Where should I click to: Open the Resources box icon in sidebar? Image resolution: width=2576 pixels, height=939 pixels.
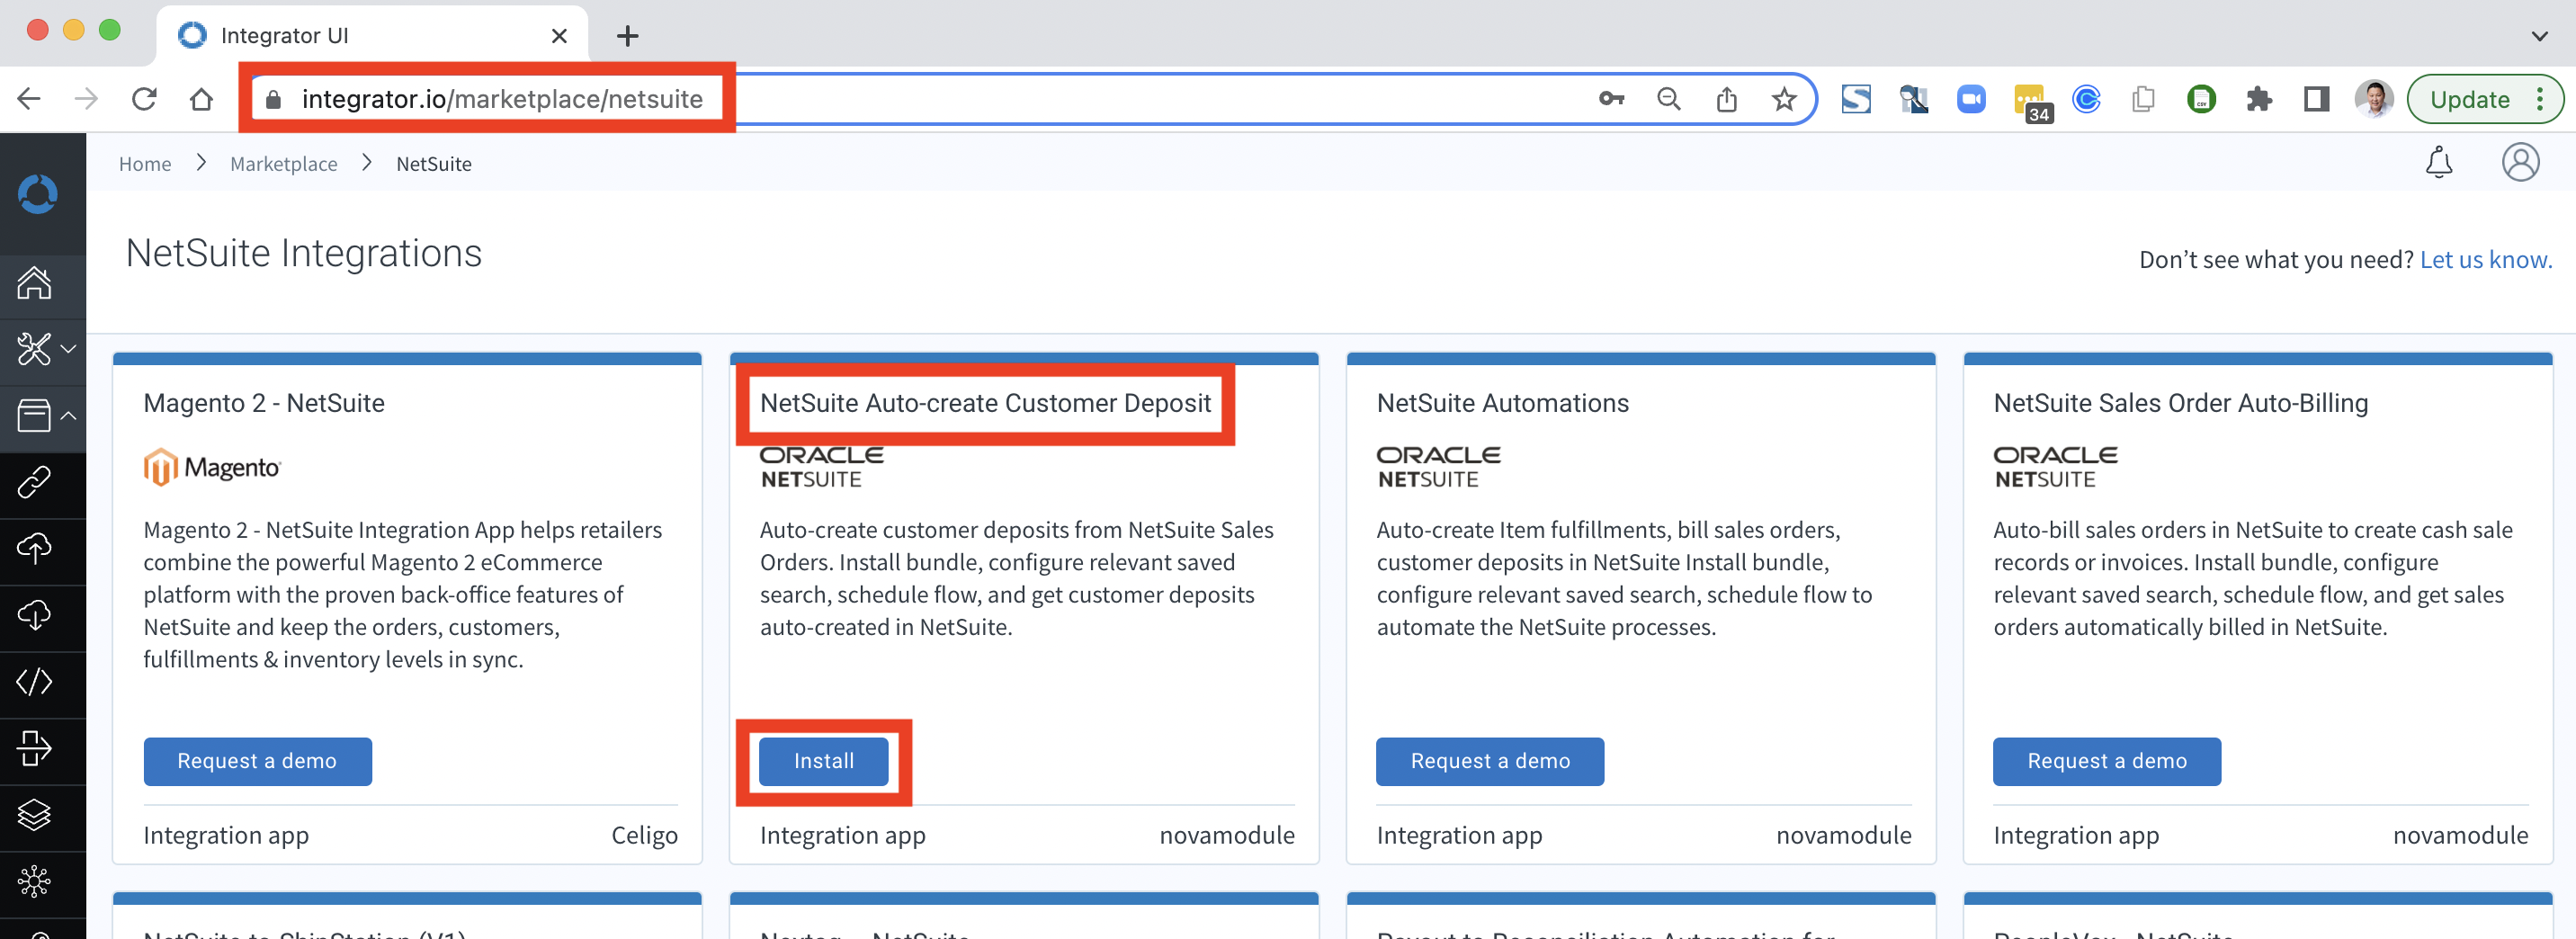pyautogui.click(x=34, y=415)
